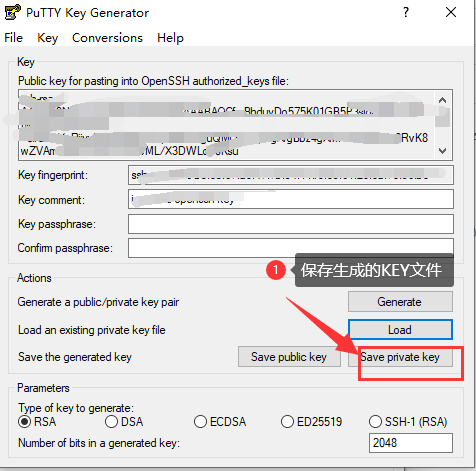Click the Generate button
The width and height of the screenshot is (476, 471).
click(400, 302)
